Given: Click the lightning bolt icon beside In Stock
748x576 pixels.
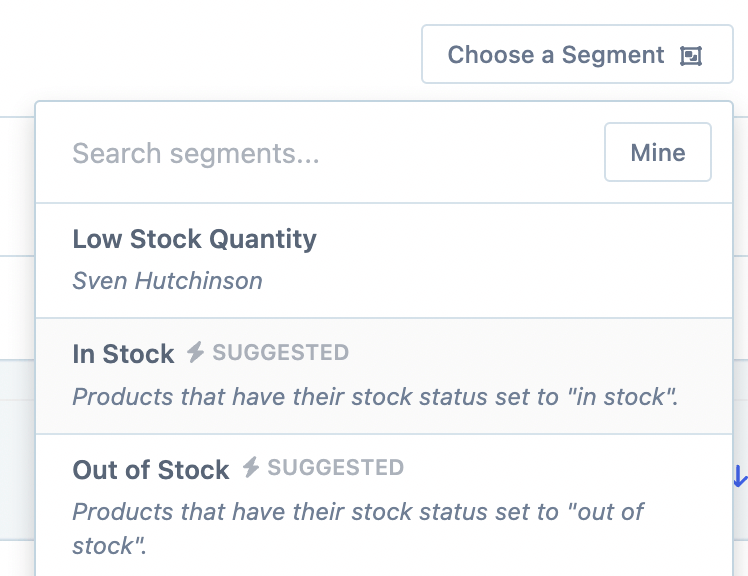Looking at the screenshot, I should [196, 352].
